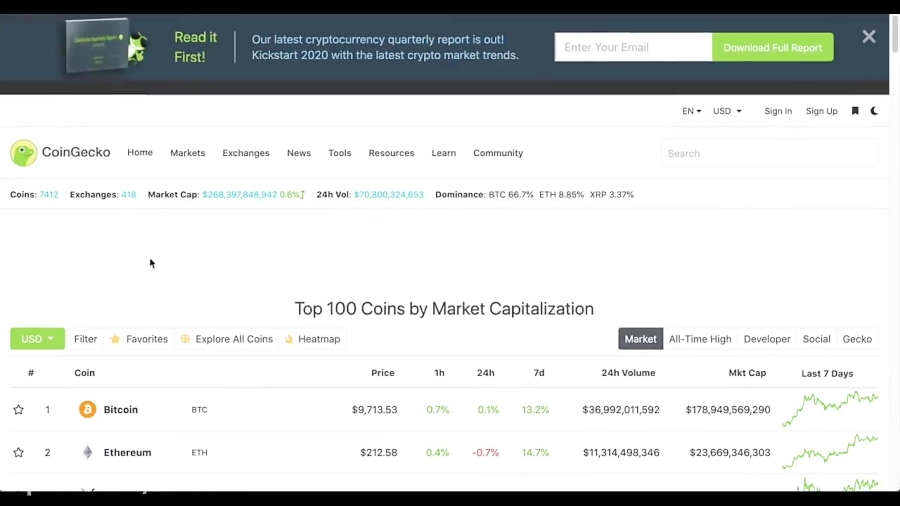Open the Bitcoin coin name link

pos(121,410)
